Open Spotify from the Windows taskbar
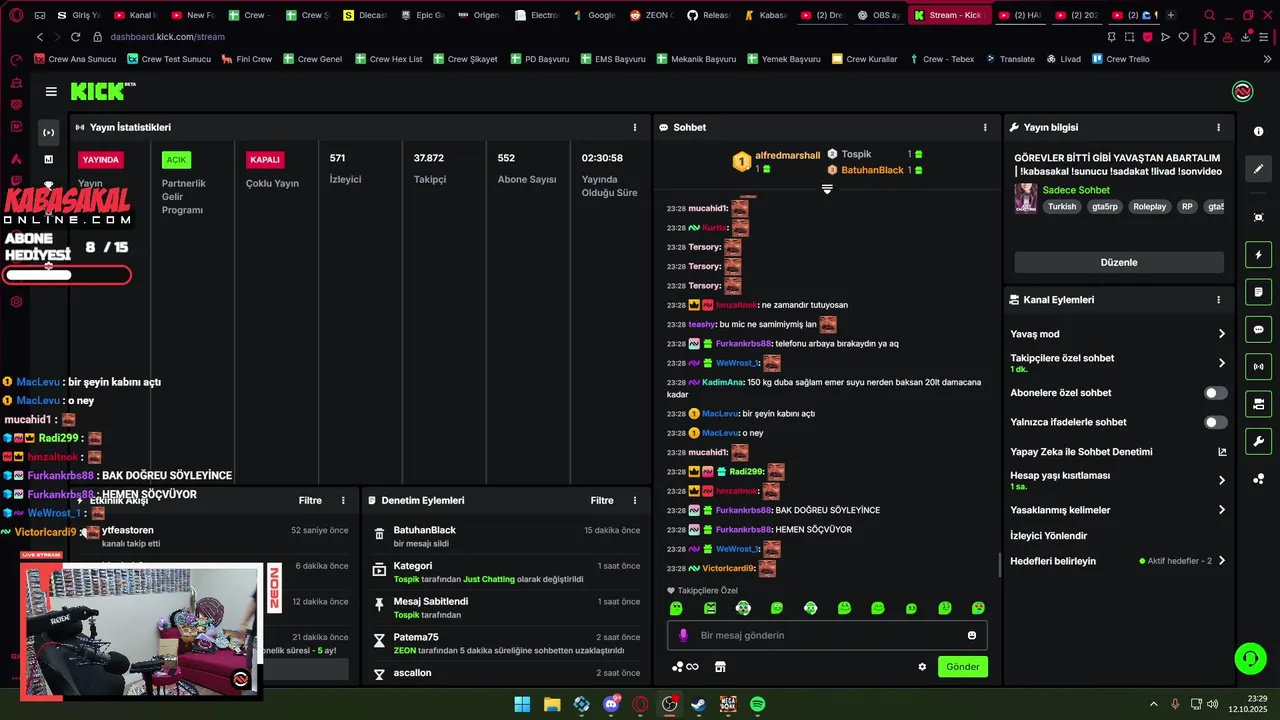Screen dimensions: 1280x720 click(758, 704)
